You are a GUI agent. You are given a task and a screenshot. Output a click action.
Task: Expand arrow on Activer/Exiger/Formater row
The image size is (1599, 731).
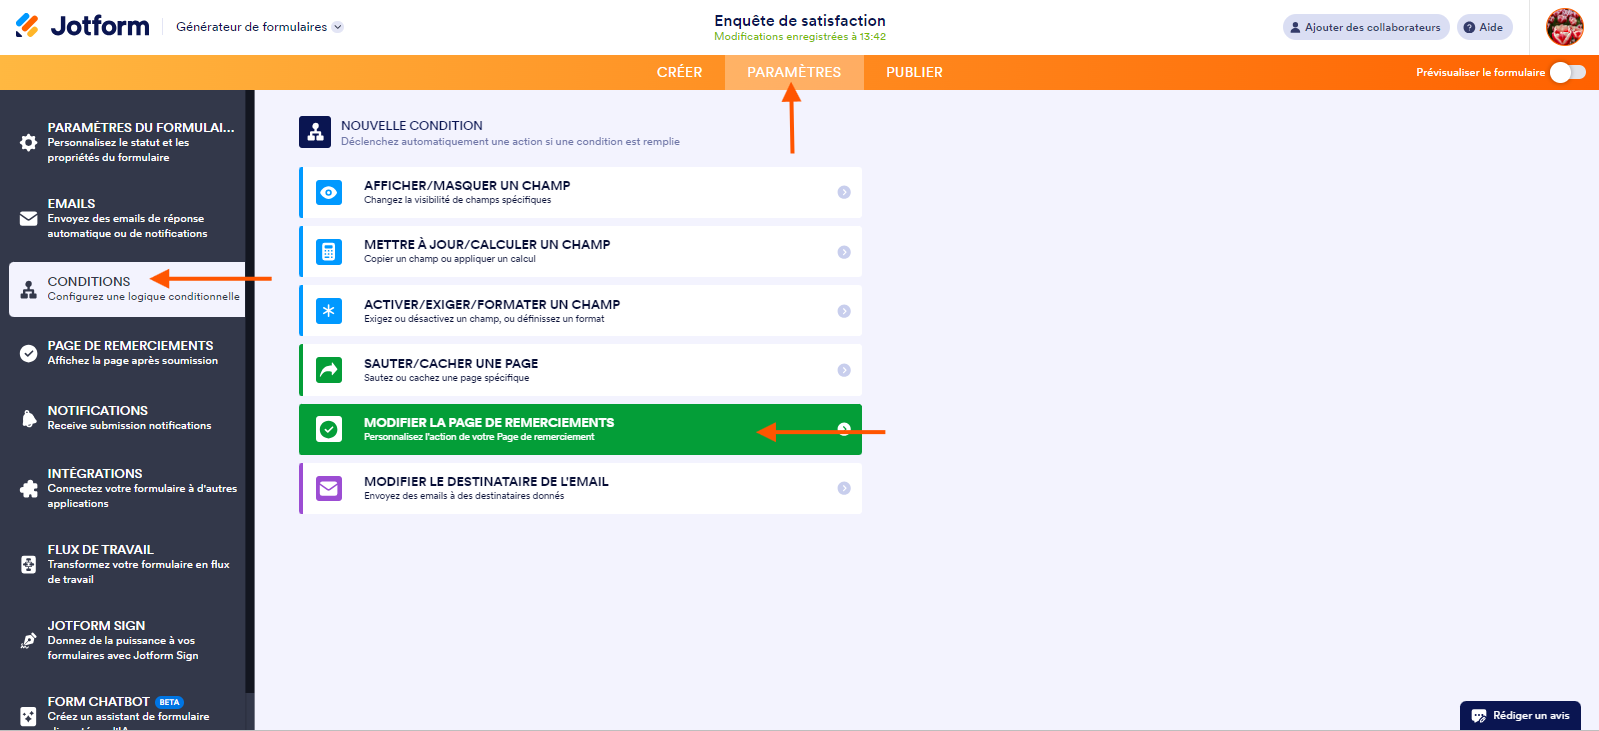click(x=844, y=311)
